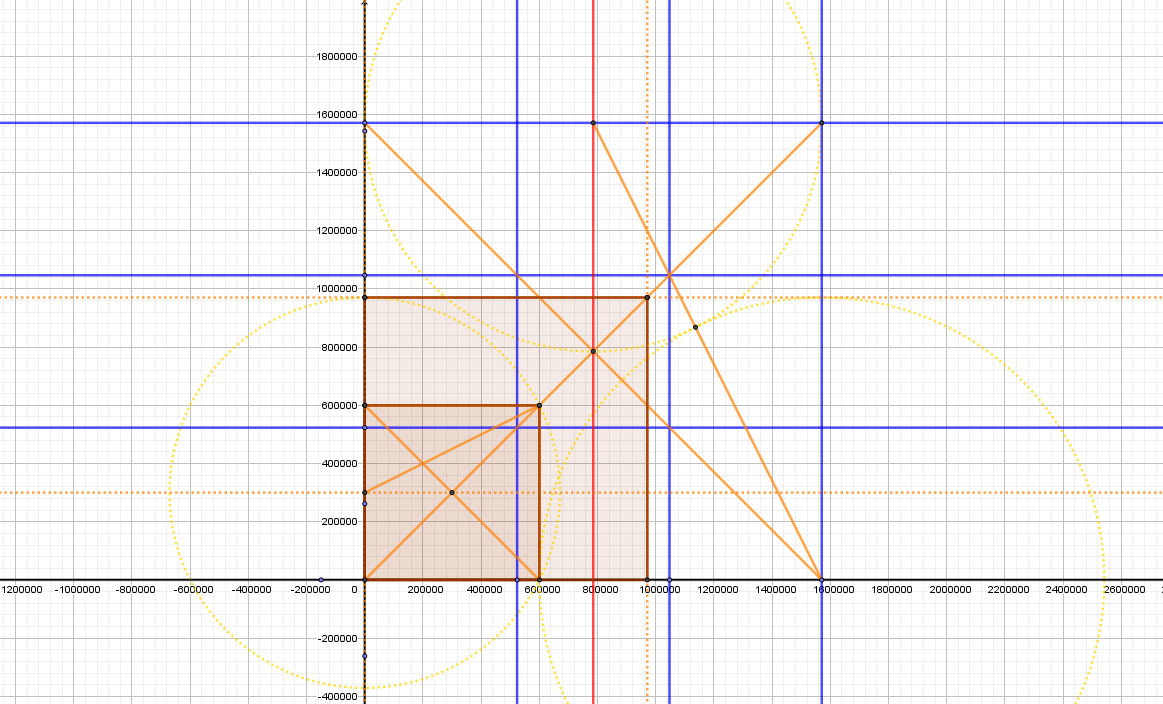Select the center point of the small square

click(452, 492)
